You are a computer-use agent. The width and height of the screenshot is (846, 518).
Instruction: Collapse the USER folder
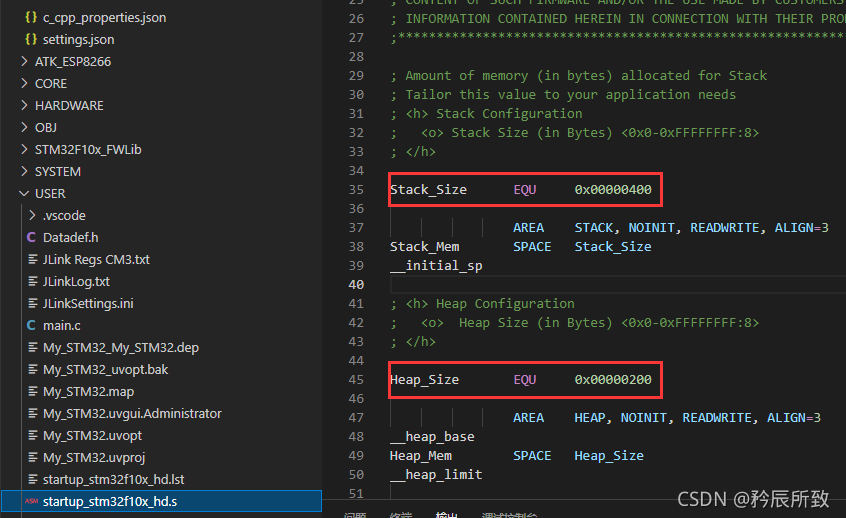[24, 193]
